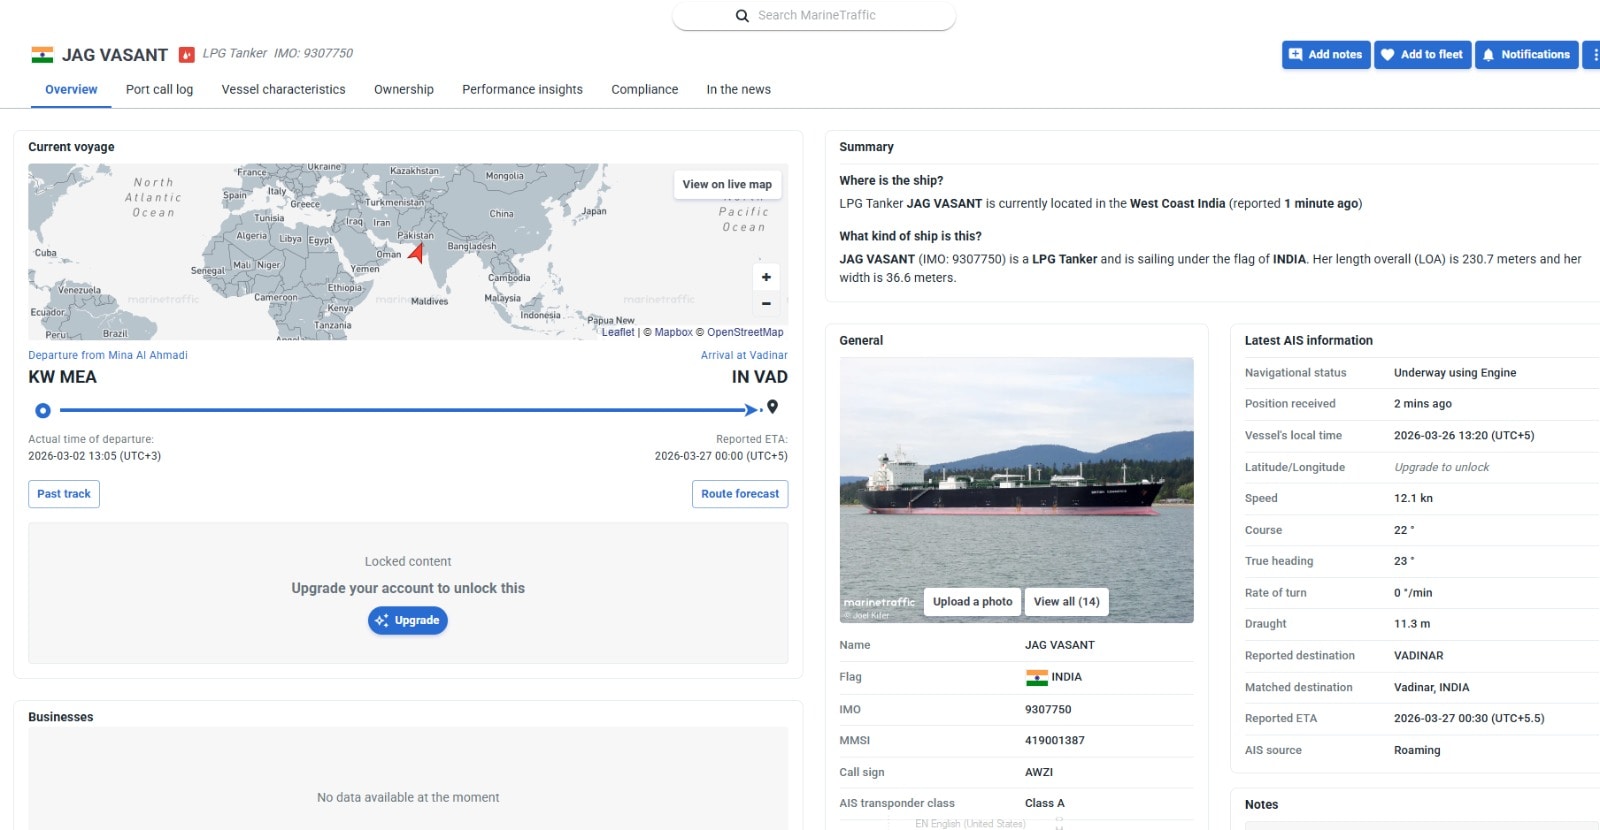Click in the Search MarineTraffic field
Image resolution: width=1600 pixels, height=830 pixels.
click(830, 16)
